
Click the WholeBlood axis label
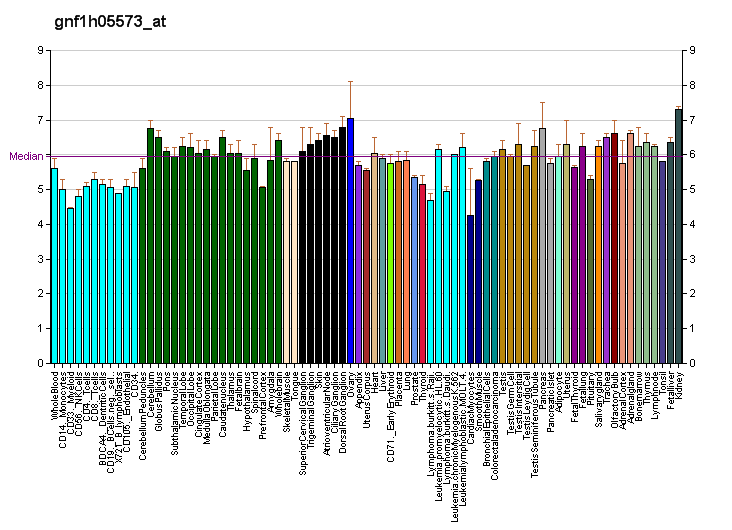tap(55, 394)
